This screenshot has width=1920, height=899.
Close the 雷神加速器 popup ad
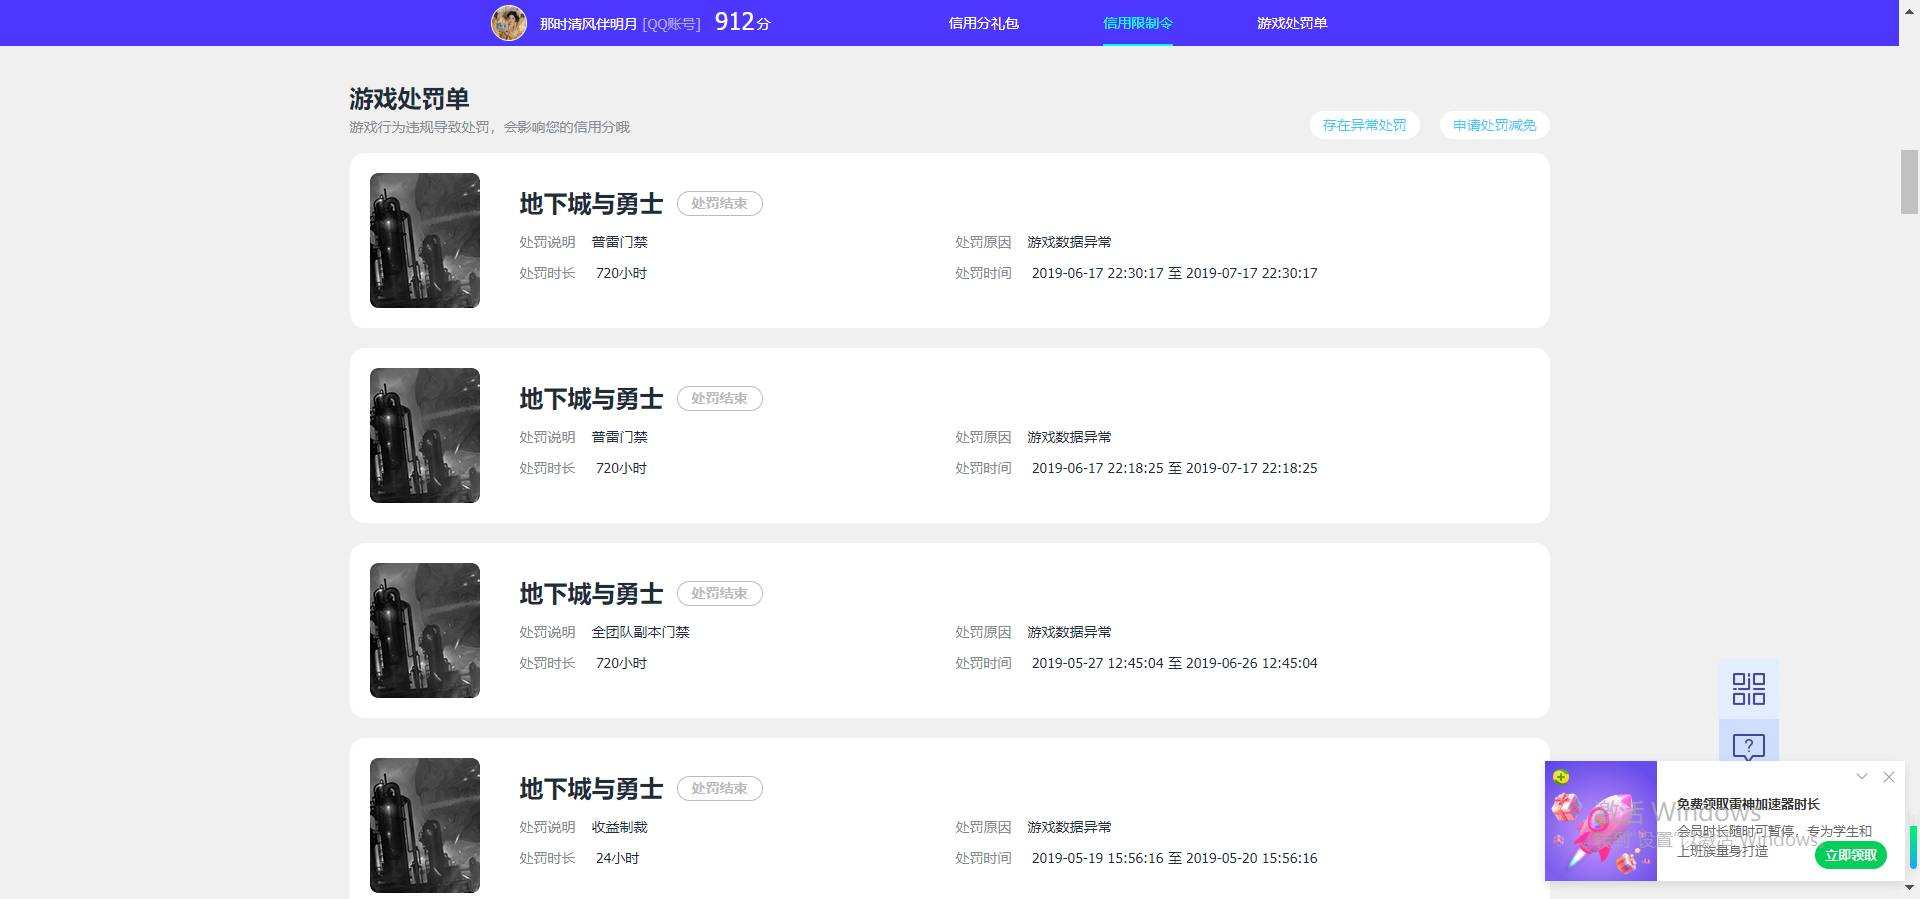pos(1888,777)
